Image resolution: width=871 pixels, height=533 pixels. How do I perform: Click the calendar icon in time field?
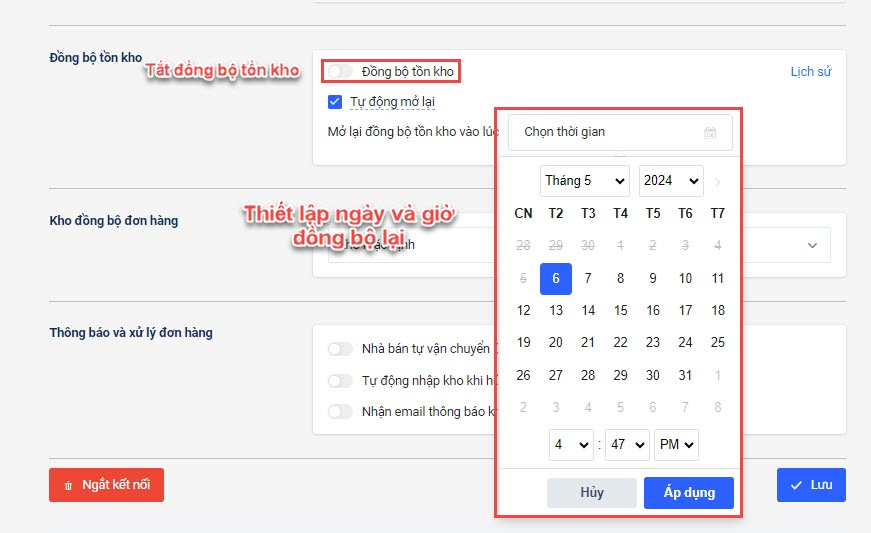[710, 133]
